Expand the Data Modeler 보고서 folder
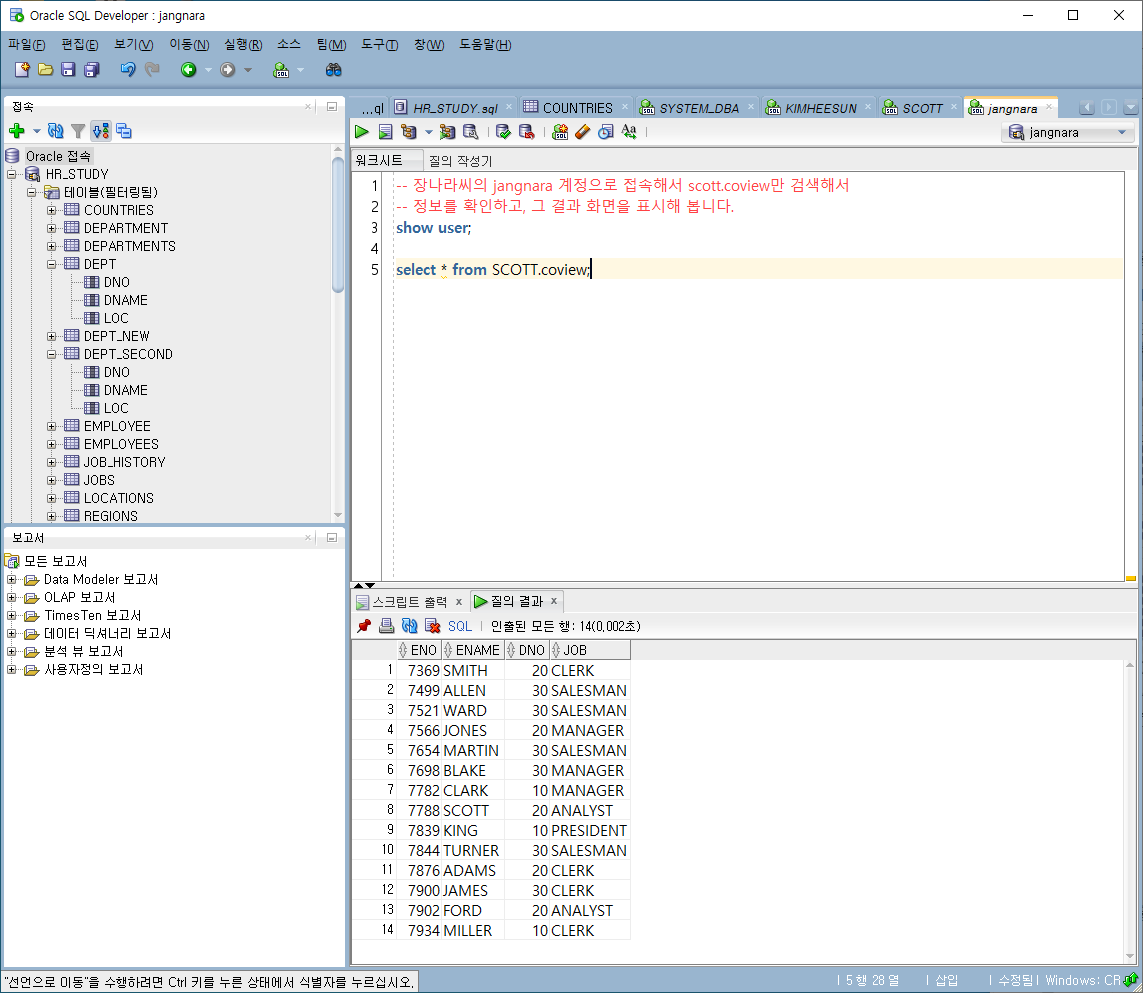 click(12, 580)
